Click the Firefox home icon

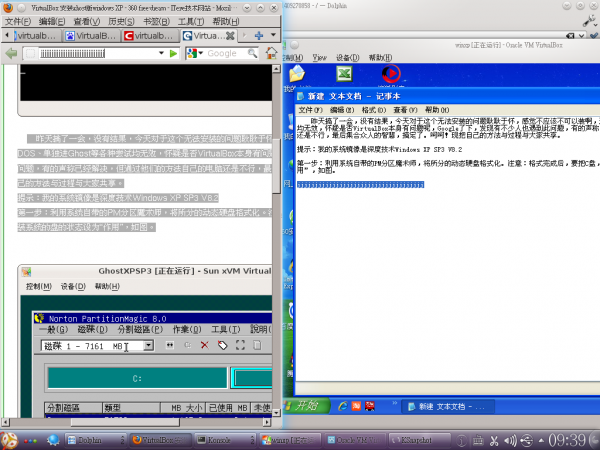coord(271,53)
